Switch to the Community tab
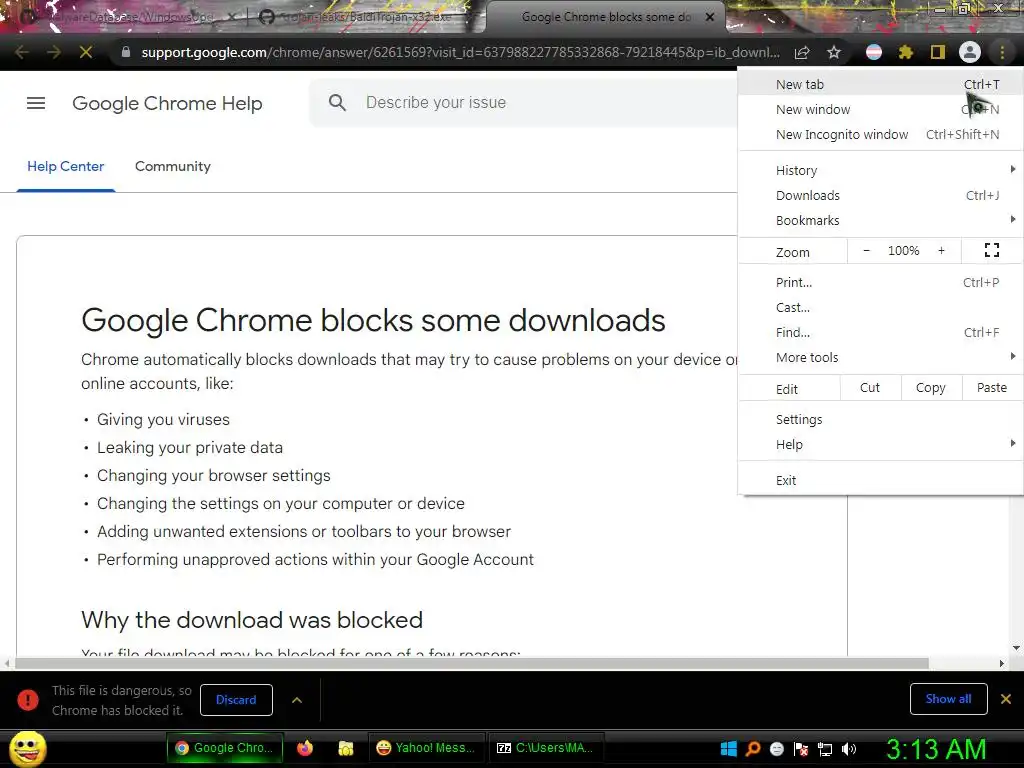This screenshot has width=1024, height=768. 172,167
